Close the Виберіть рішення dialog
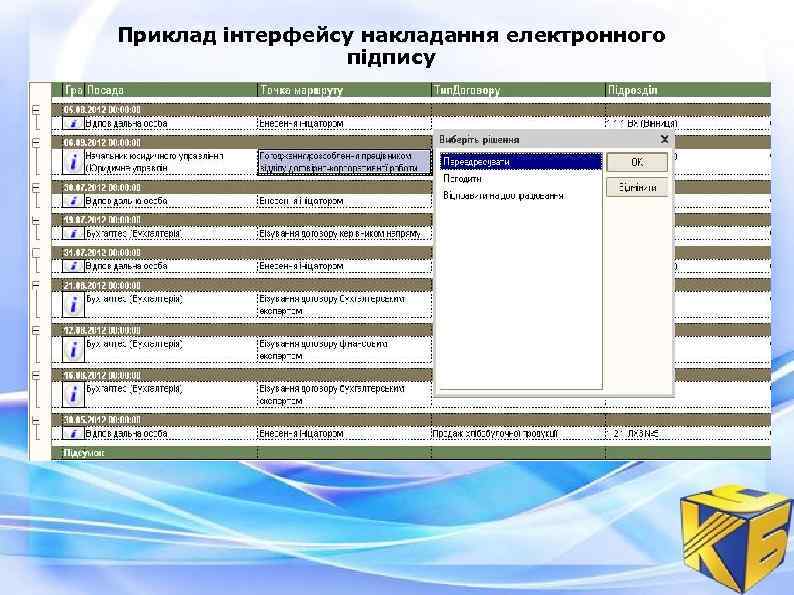The width and height of the screenshot is (794, 595). [x=665, y=139]
